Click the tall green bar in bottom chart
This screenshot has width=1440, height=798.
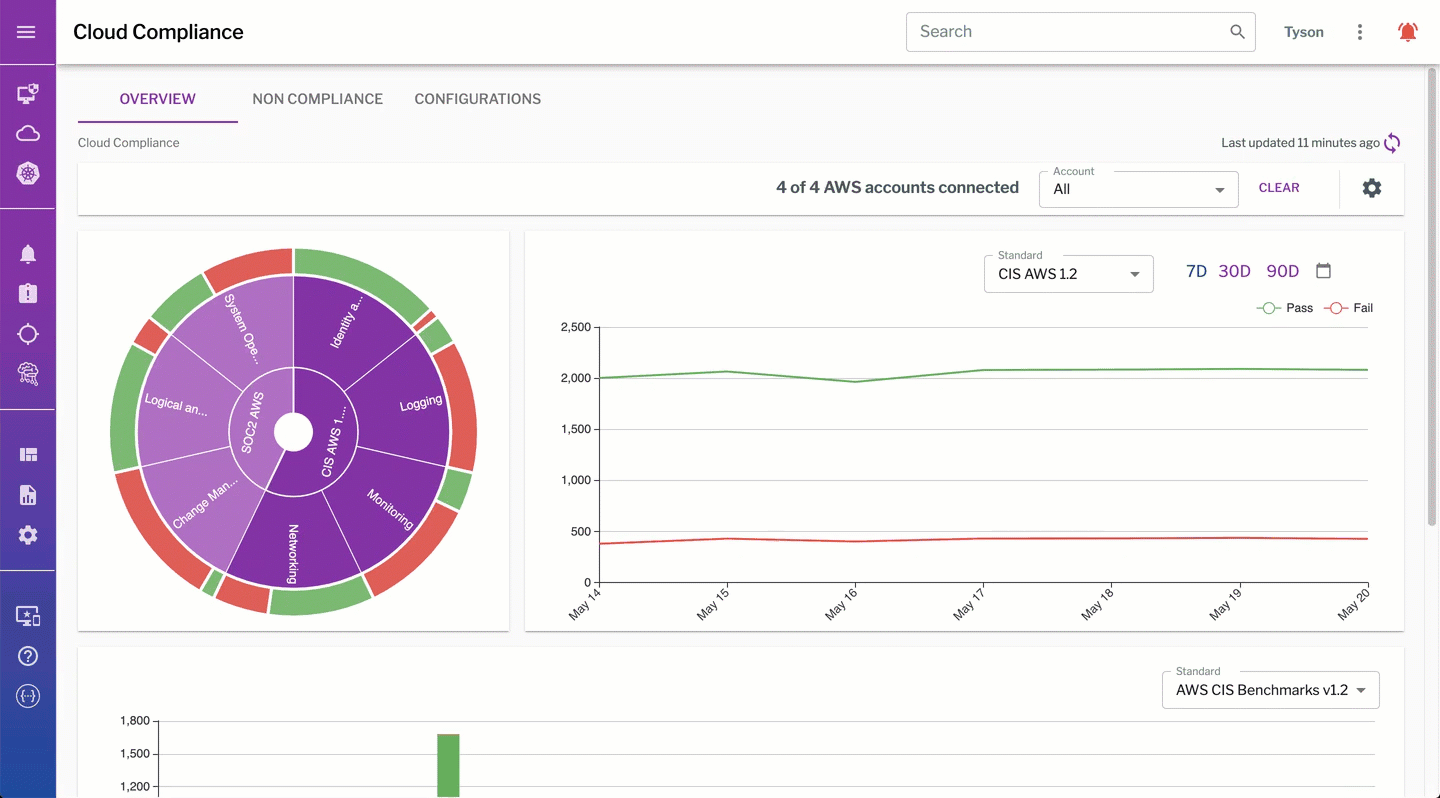(x=448, y=765)
